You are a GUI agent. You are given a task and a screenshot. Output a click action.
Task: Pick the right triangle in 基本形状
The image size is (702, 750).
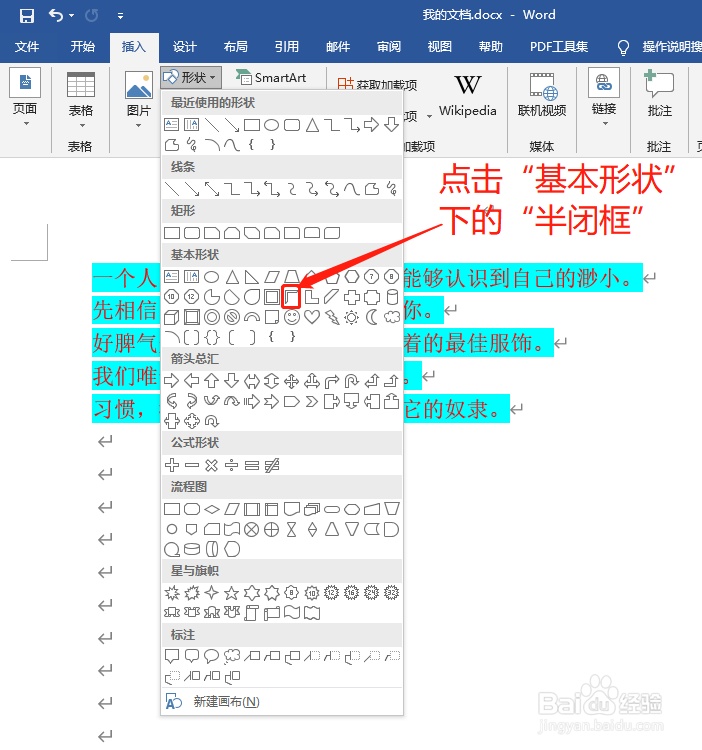click(252, 277)
